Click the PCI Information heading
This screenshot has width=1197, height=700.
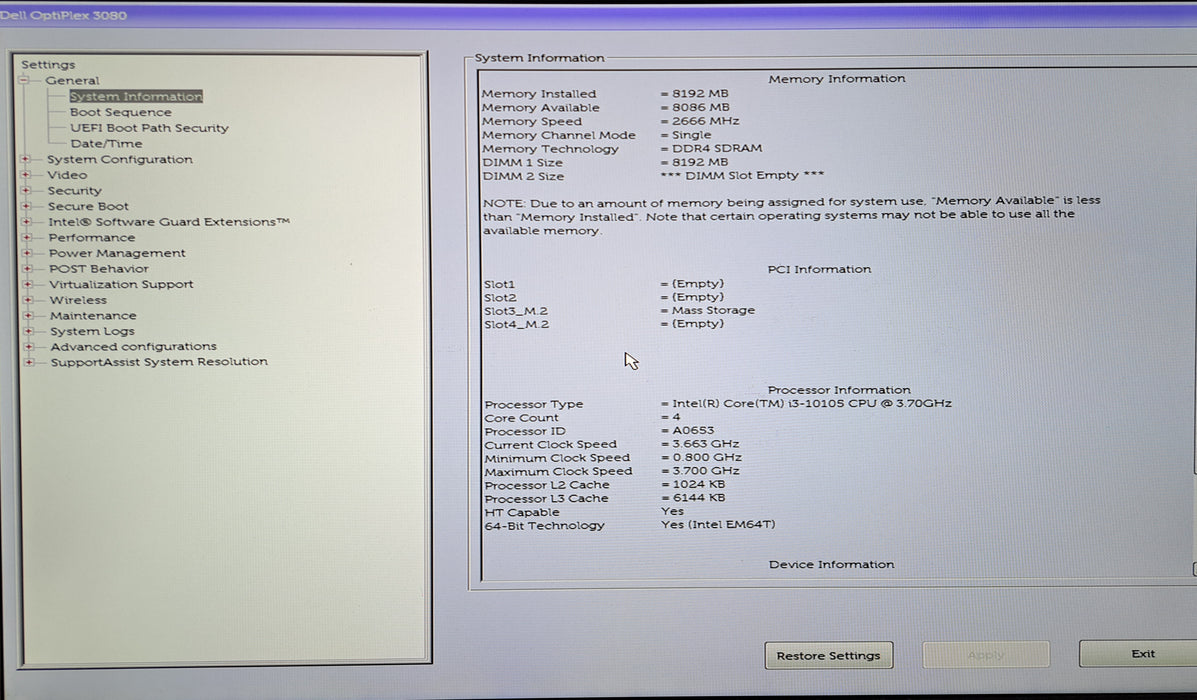pos(819,269)
